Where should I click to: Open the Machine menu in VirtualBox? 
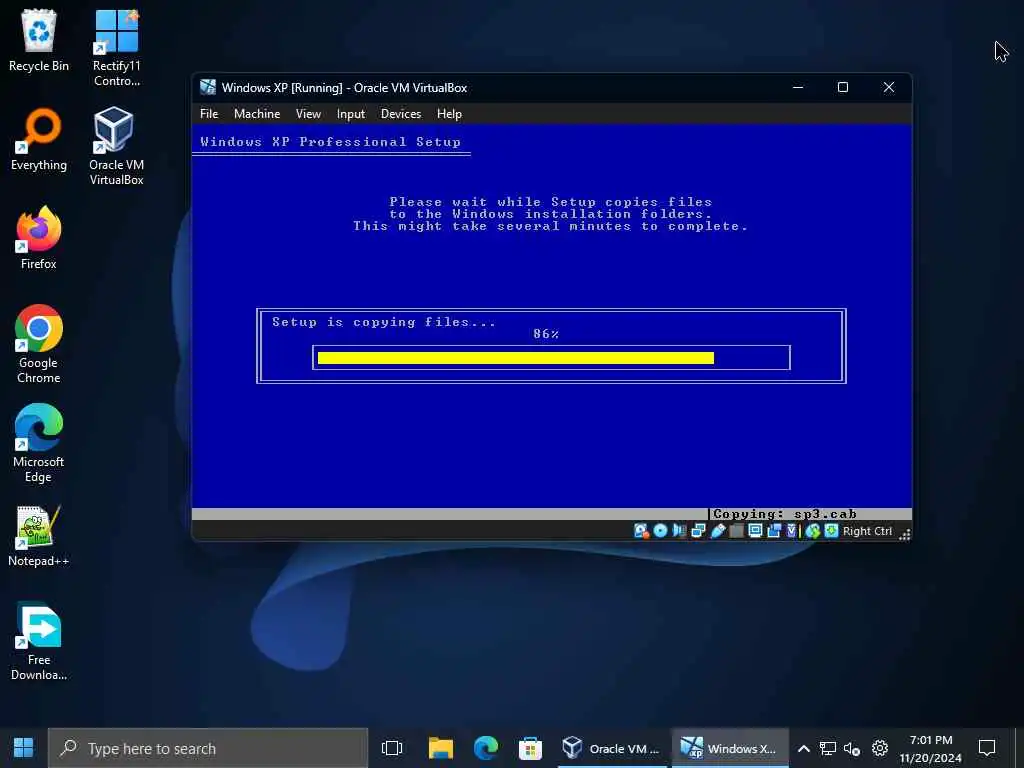[257, 114]
